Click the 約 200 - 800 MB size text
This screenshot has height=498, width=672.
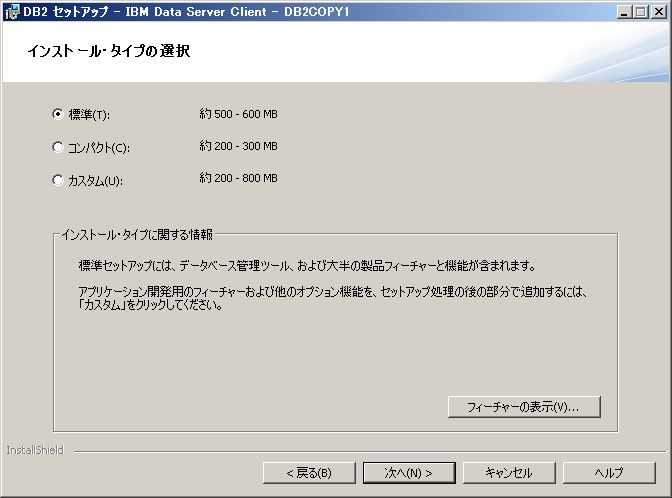[238, 178]
